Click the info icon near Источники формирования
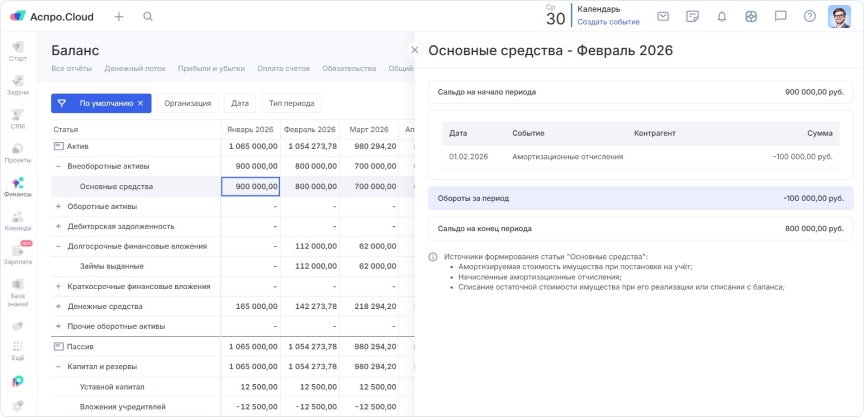The width and height of the screenshot is (864, 417). pos(433,257)
